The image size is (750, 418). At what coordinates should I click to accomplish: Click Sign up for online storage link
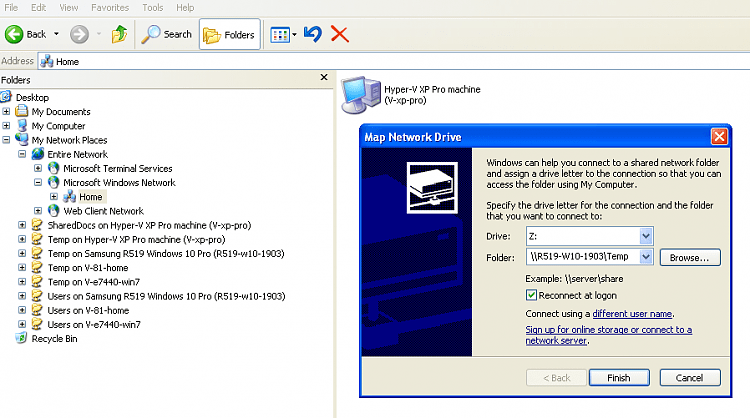[608, 335]
